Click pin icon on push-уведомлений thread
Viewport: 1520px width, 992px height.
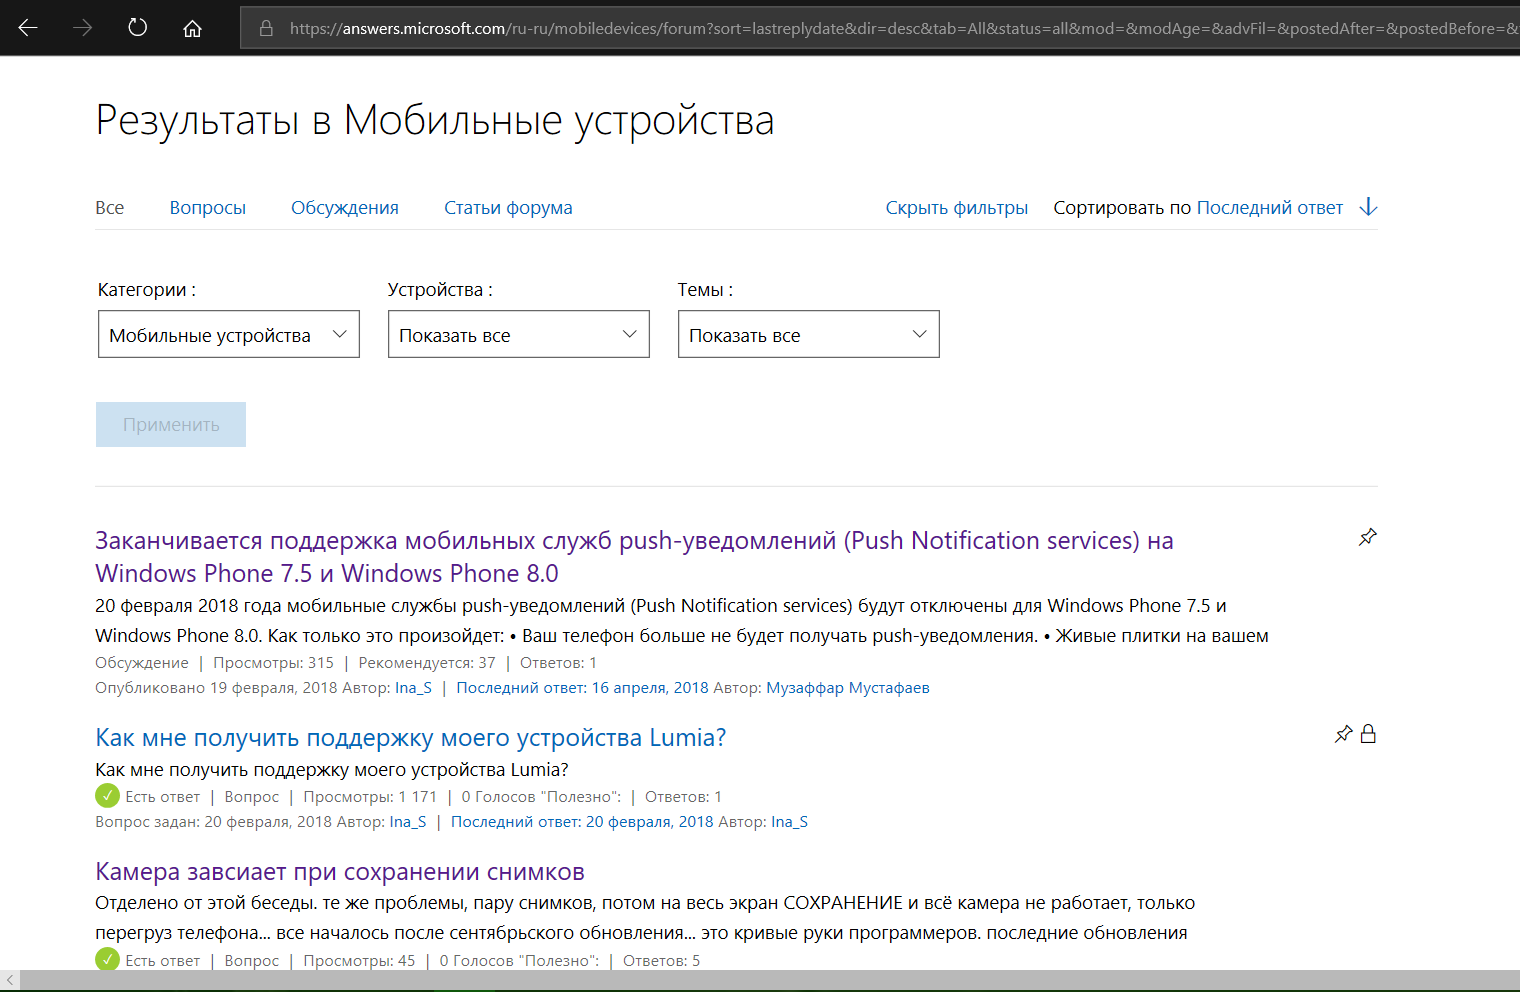pos(1368,537)
